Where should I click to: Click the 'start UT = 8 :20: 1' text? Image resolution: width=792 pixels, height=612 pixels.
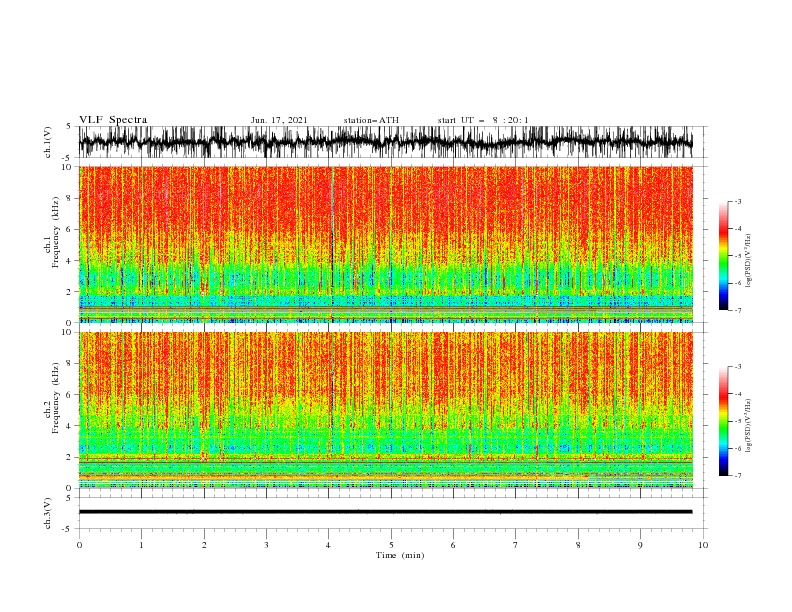coord(483,120)
